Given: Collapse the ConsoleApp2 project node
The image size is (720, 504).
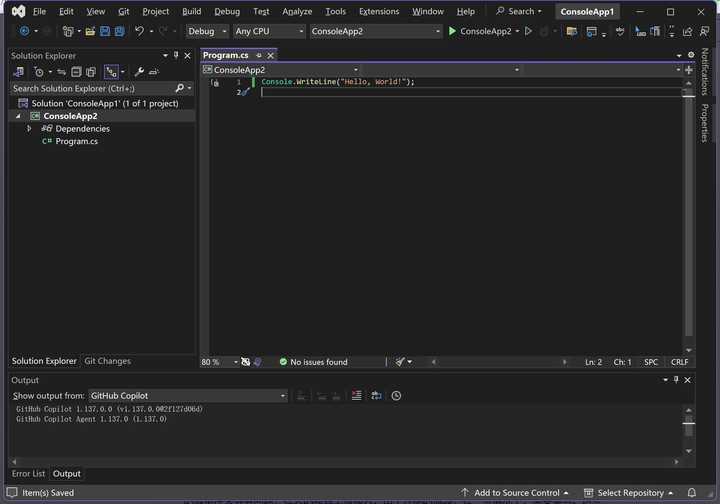Looking at the screenshot, I should point(18,116).
